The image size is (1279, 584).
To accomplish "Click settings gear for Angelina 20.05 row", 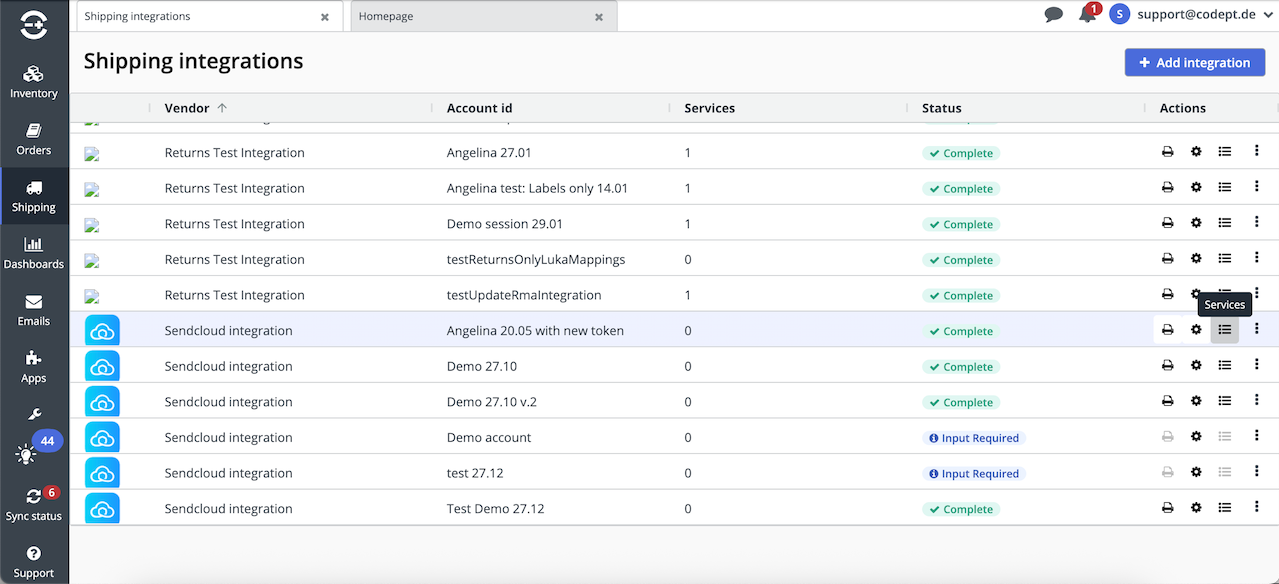I will pos(1196,330).
